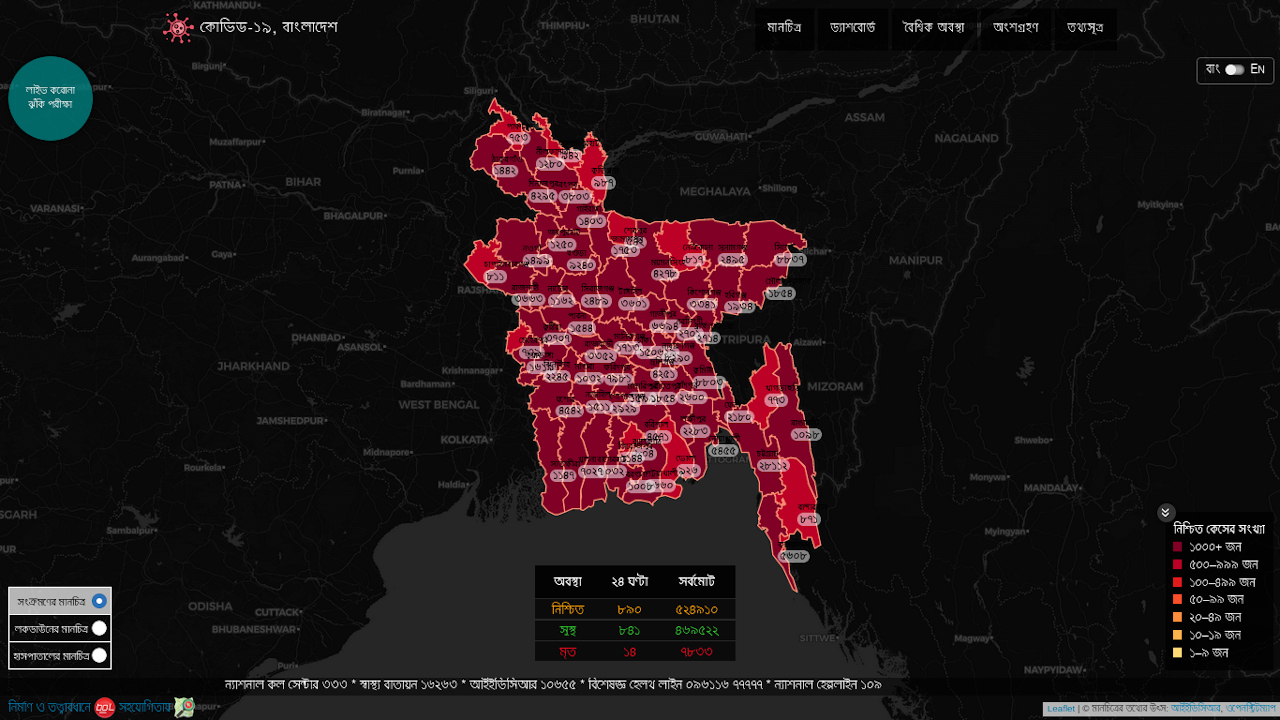Click the ১০০০+ জন dark red legend swatch
Image resolution: width=1280 pixels, height=720 pixels.
[1178, 547]
